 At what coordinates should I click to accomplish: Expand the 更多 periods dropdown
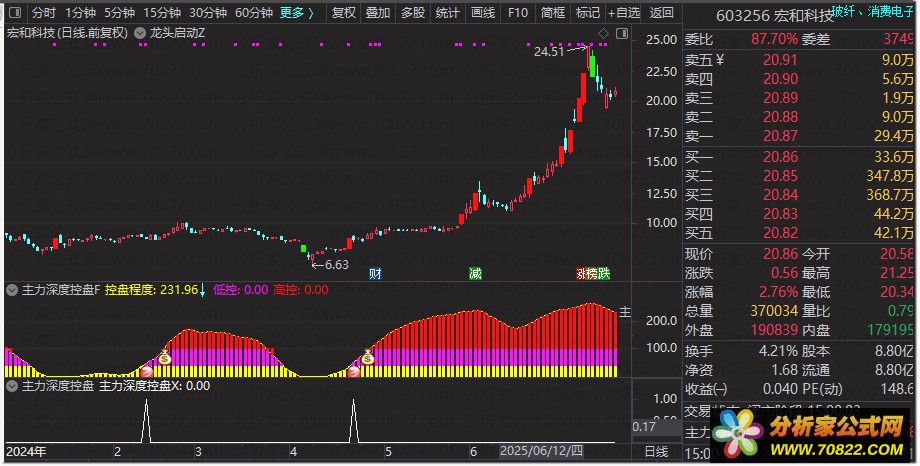pyautogui.click(x=297, y=12)
